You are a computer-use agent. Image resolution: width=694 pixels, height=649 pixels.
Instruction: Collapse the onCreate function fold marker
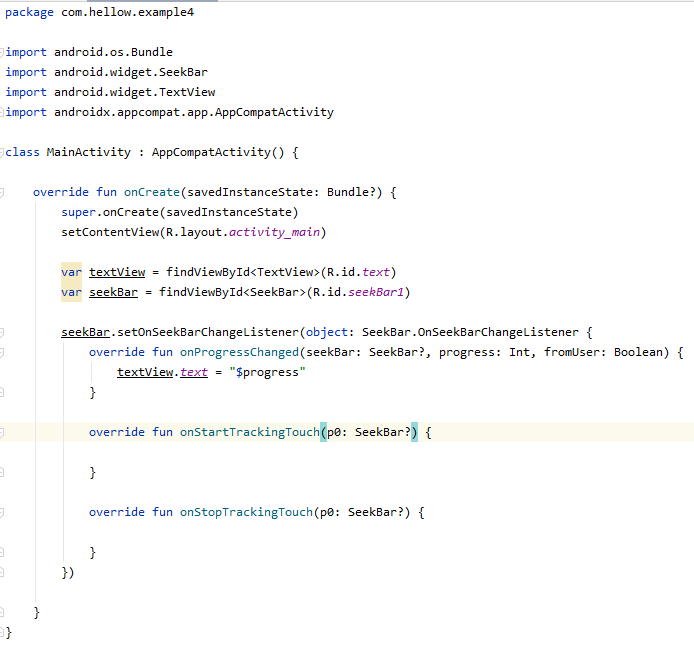[2, 192]
